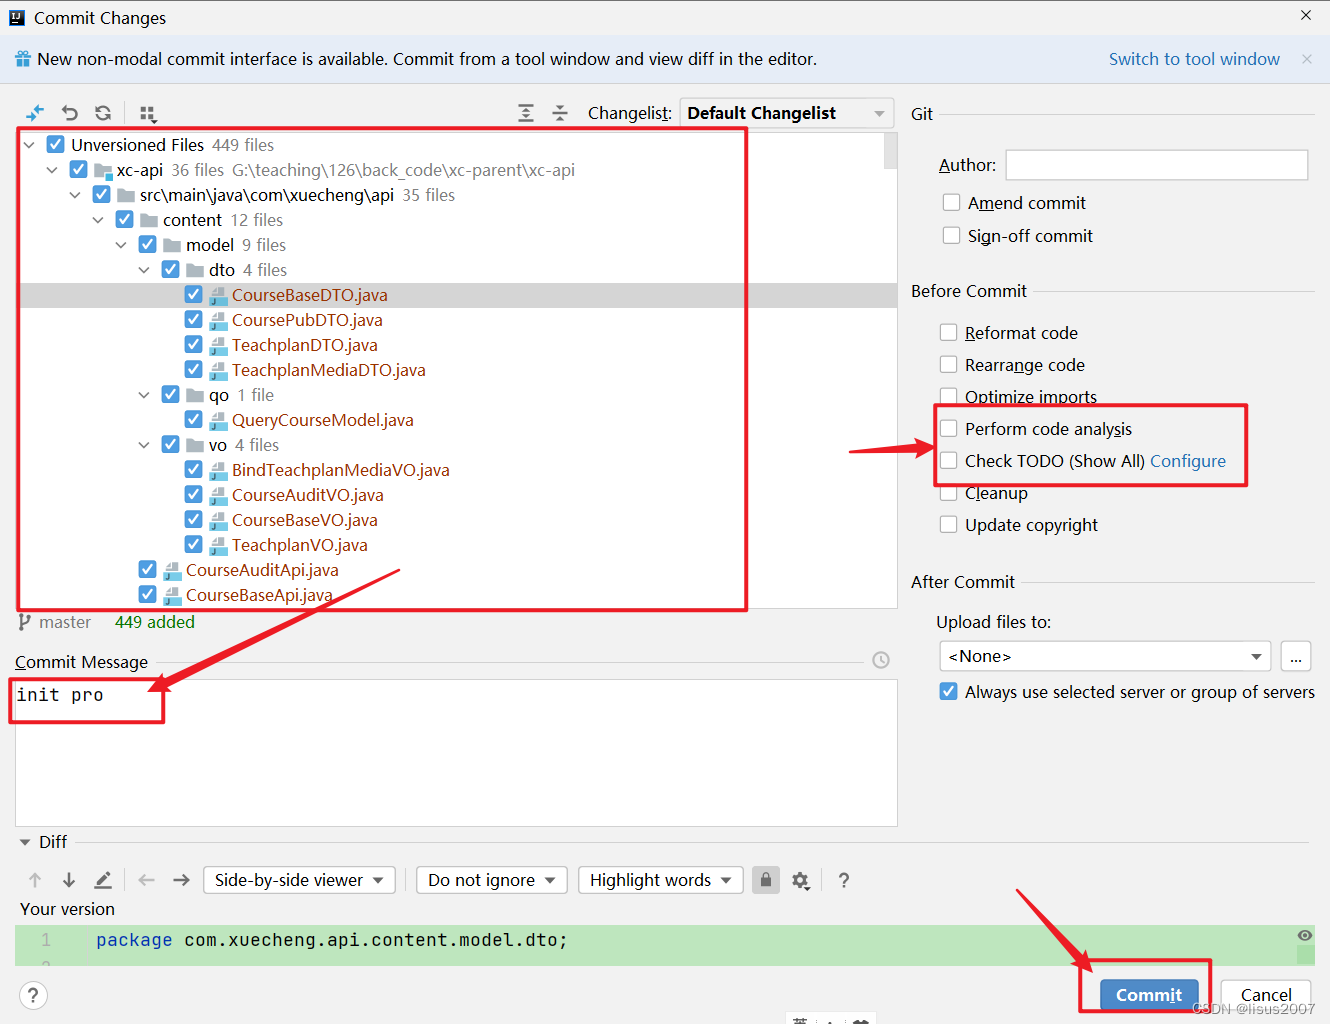Click the compare previous file left arrow

147,880
